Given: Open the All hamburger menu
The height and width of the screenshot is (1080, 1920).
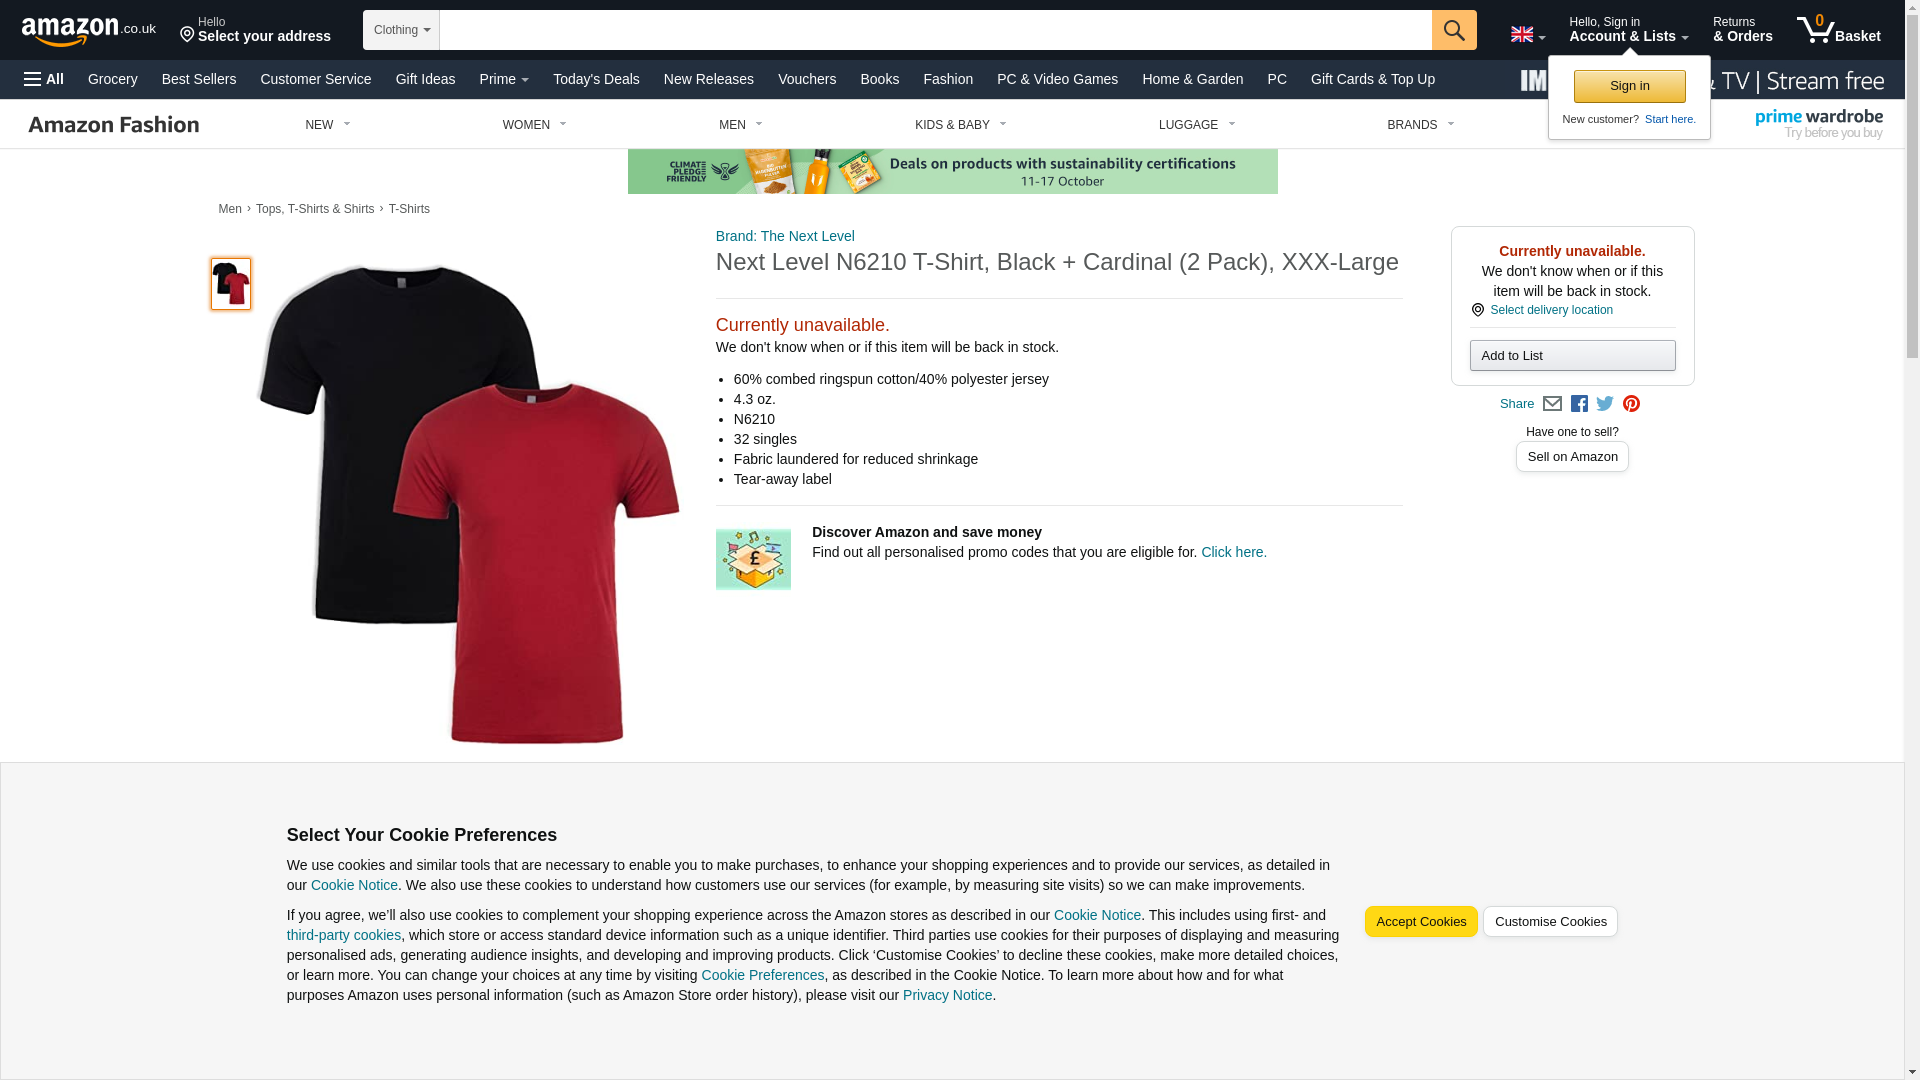Looking at the screenshot, I should click(44, 79).
